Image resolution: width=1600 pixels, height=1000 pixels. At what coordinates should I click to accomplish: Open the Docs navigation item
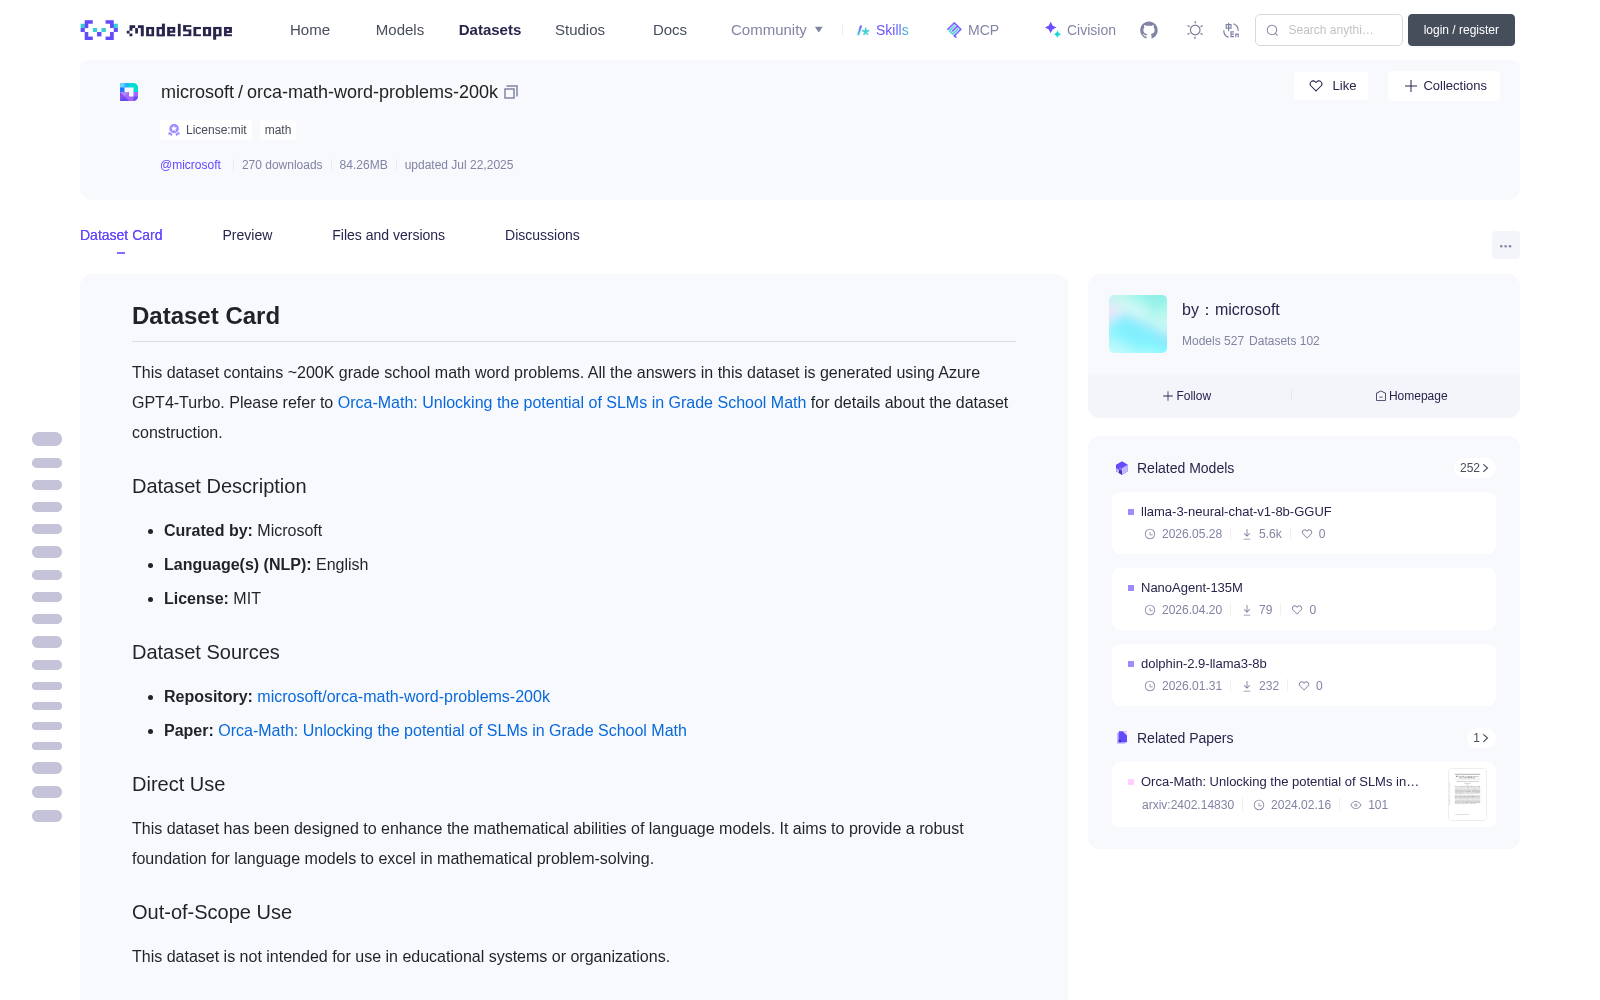[x=670, y=30]
